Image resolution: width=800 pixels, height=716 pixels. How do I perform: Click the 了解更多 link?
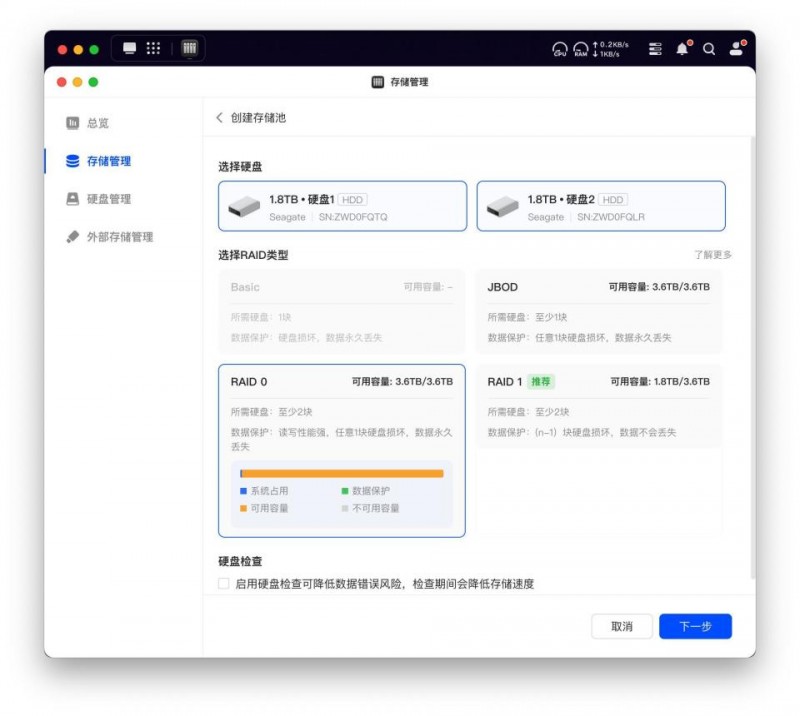point(713,255)
